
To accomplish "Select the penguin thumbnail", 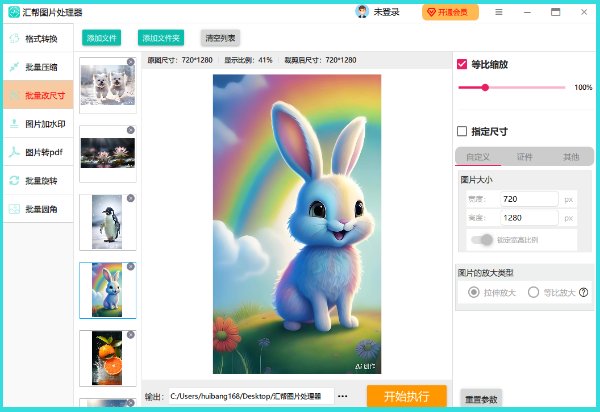I will click(108, 222).
